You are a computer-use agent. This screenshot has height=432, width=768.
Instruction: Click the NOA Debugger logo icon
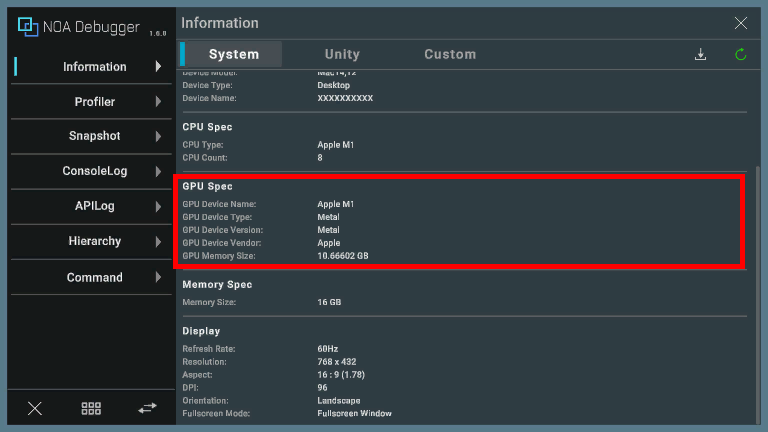(28, 26)
